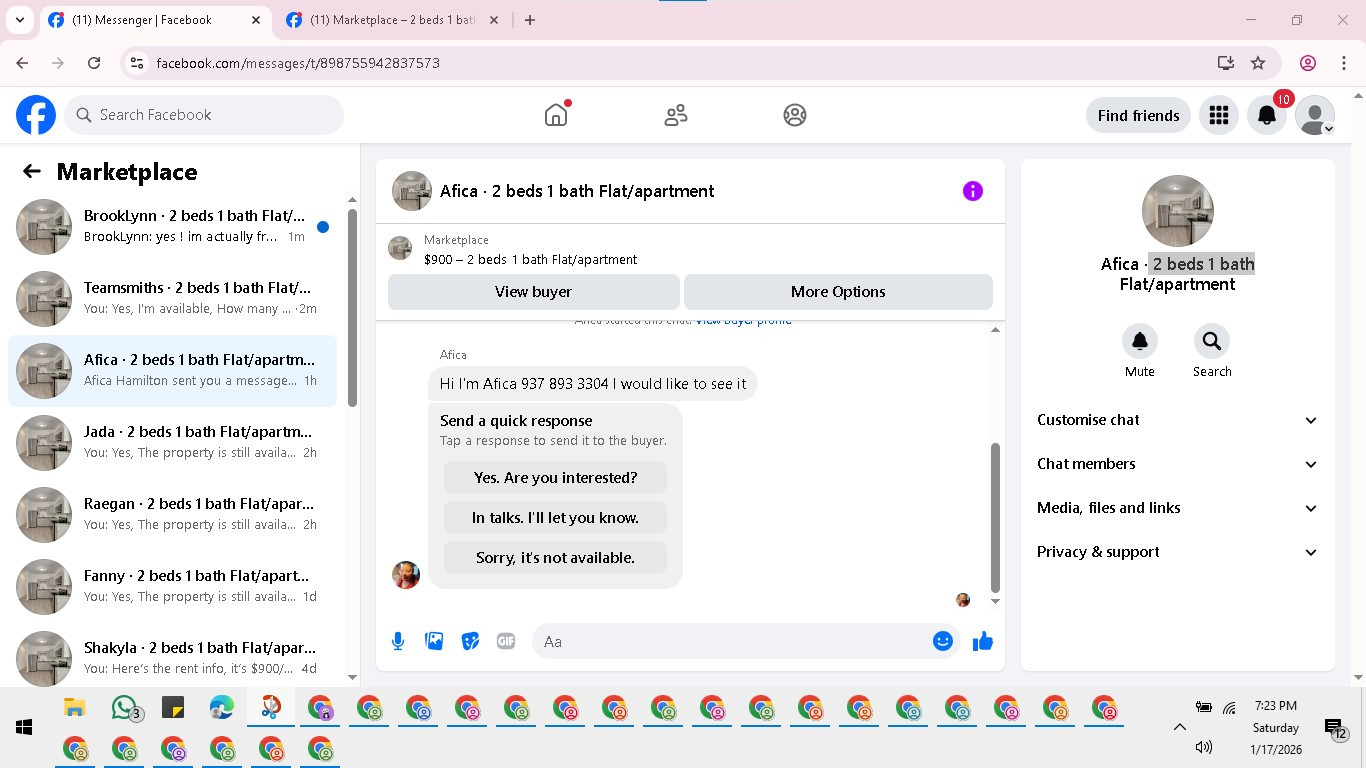Open File Explorer from the taskbar
This screenshot has height=768, width=1366.
pos(75,708)
